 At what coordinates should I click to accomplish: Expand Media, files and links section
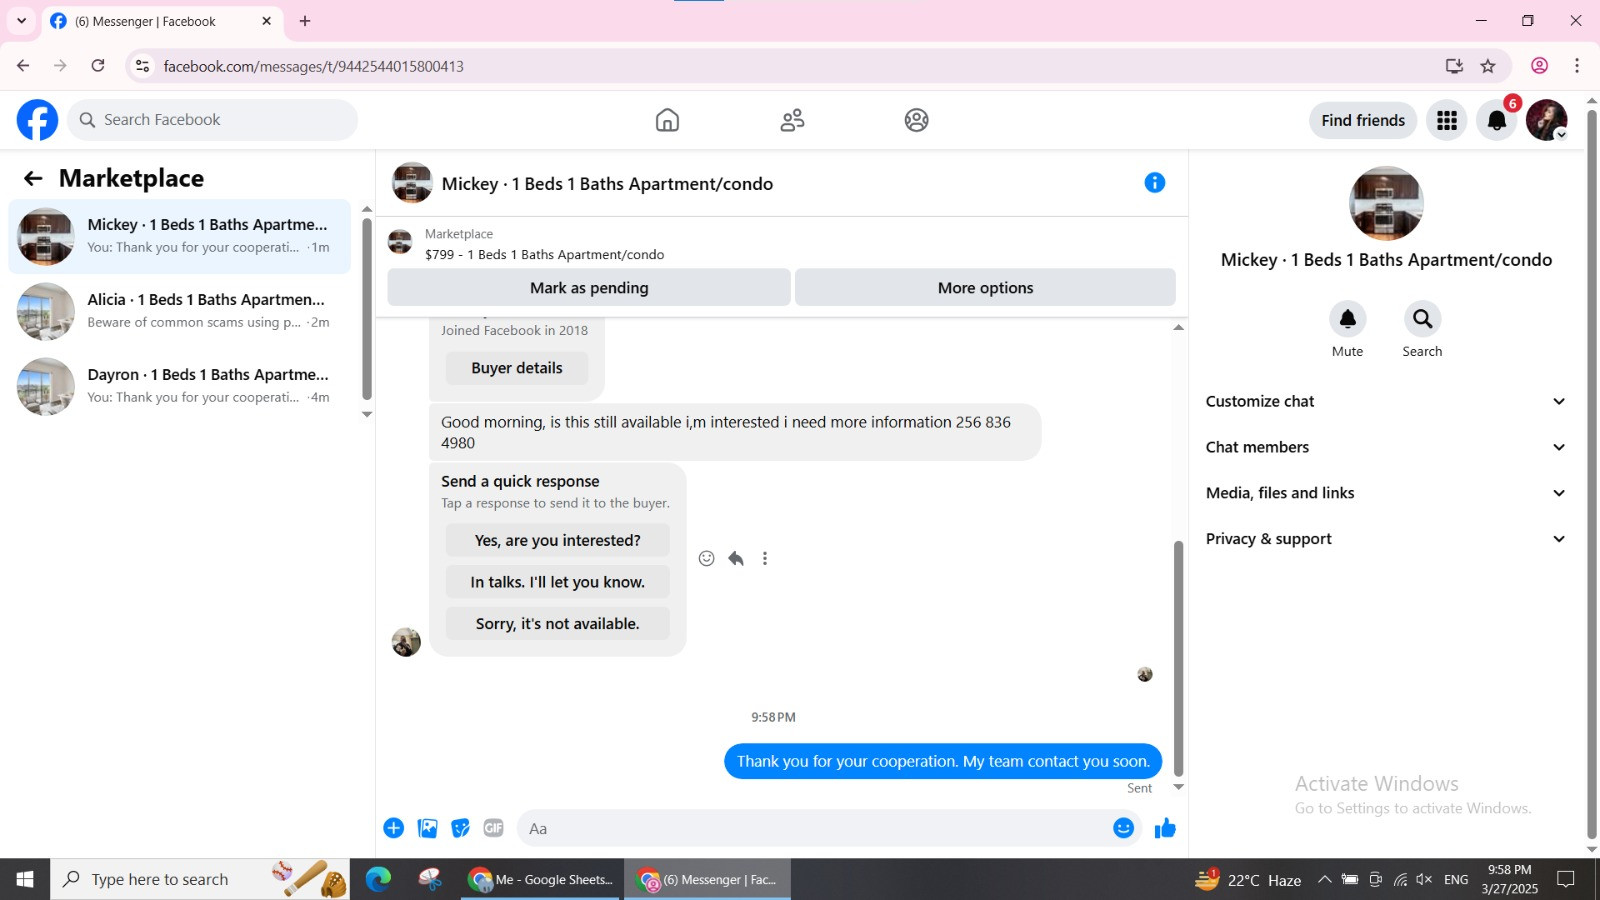click(x=1386, y=493)
